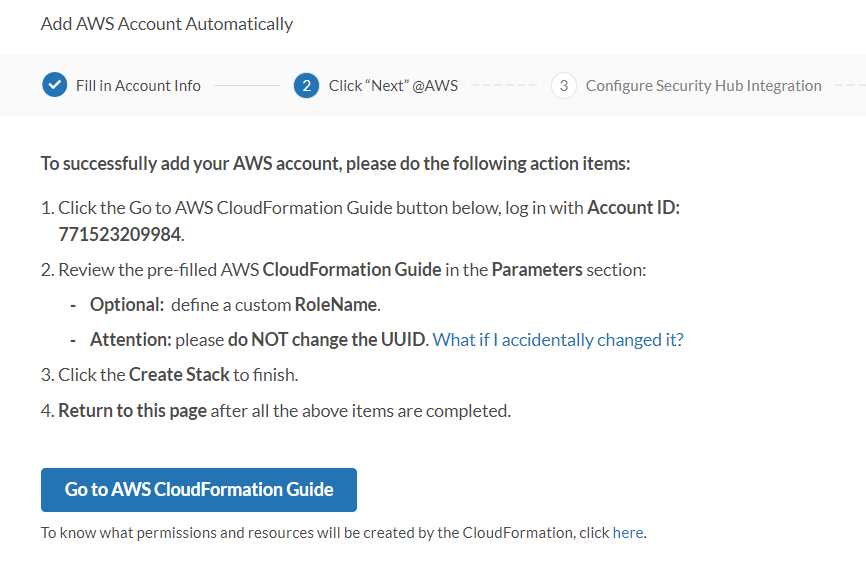Click the bold "do NOT change the UUID" warning
The height and width of the screenshot is (575, 866).
(328, 339)
